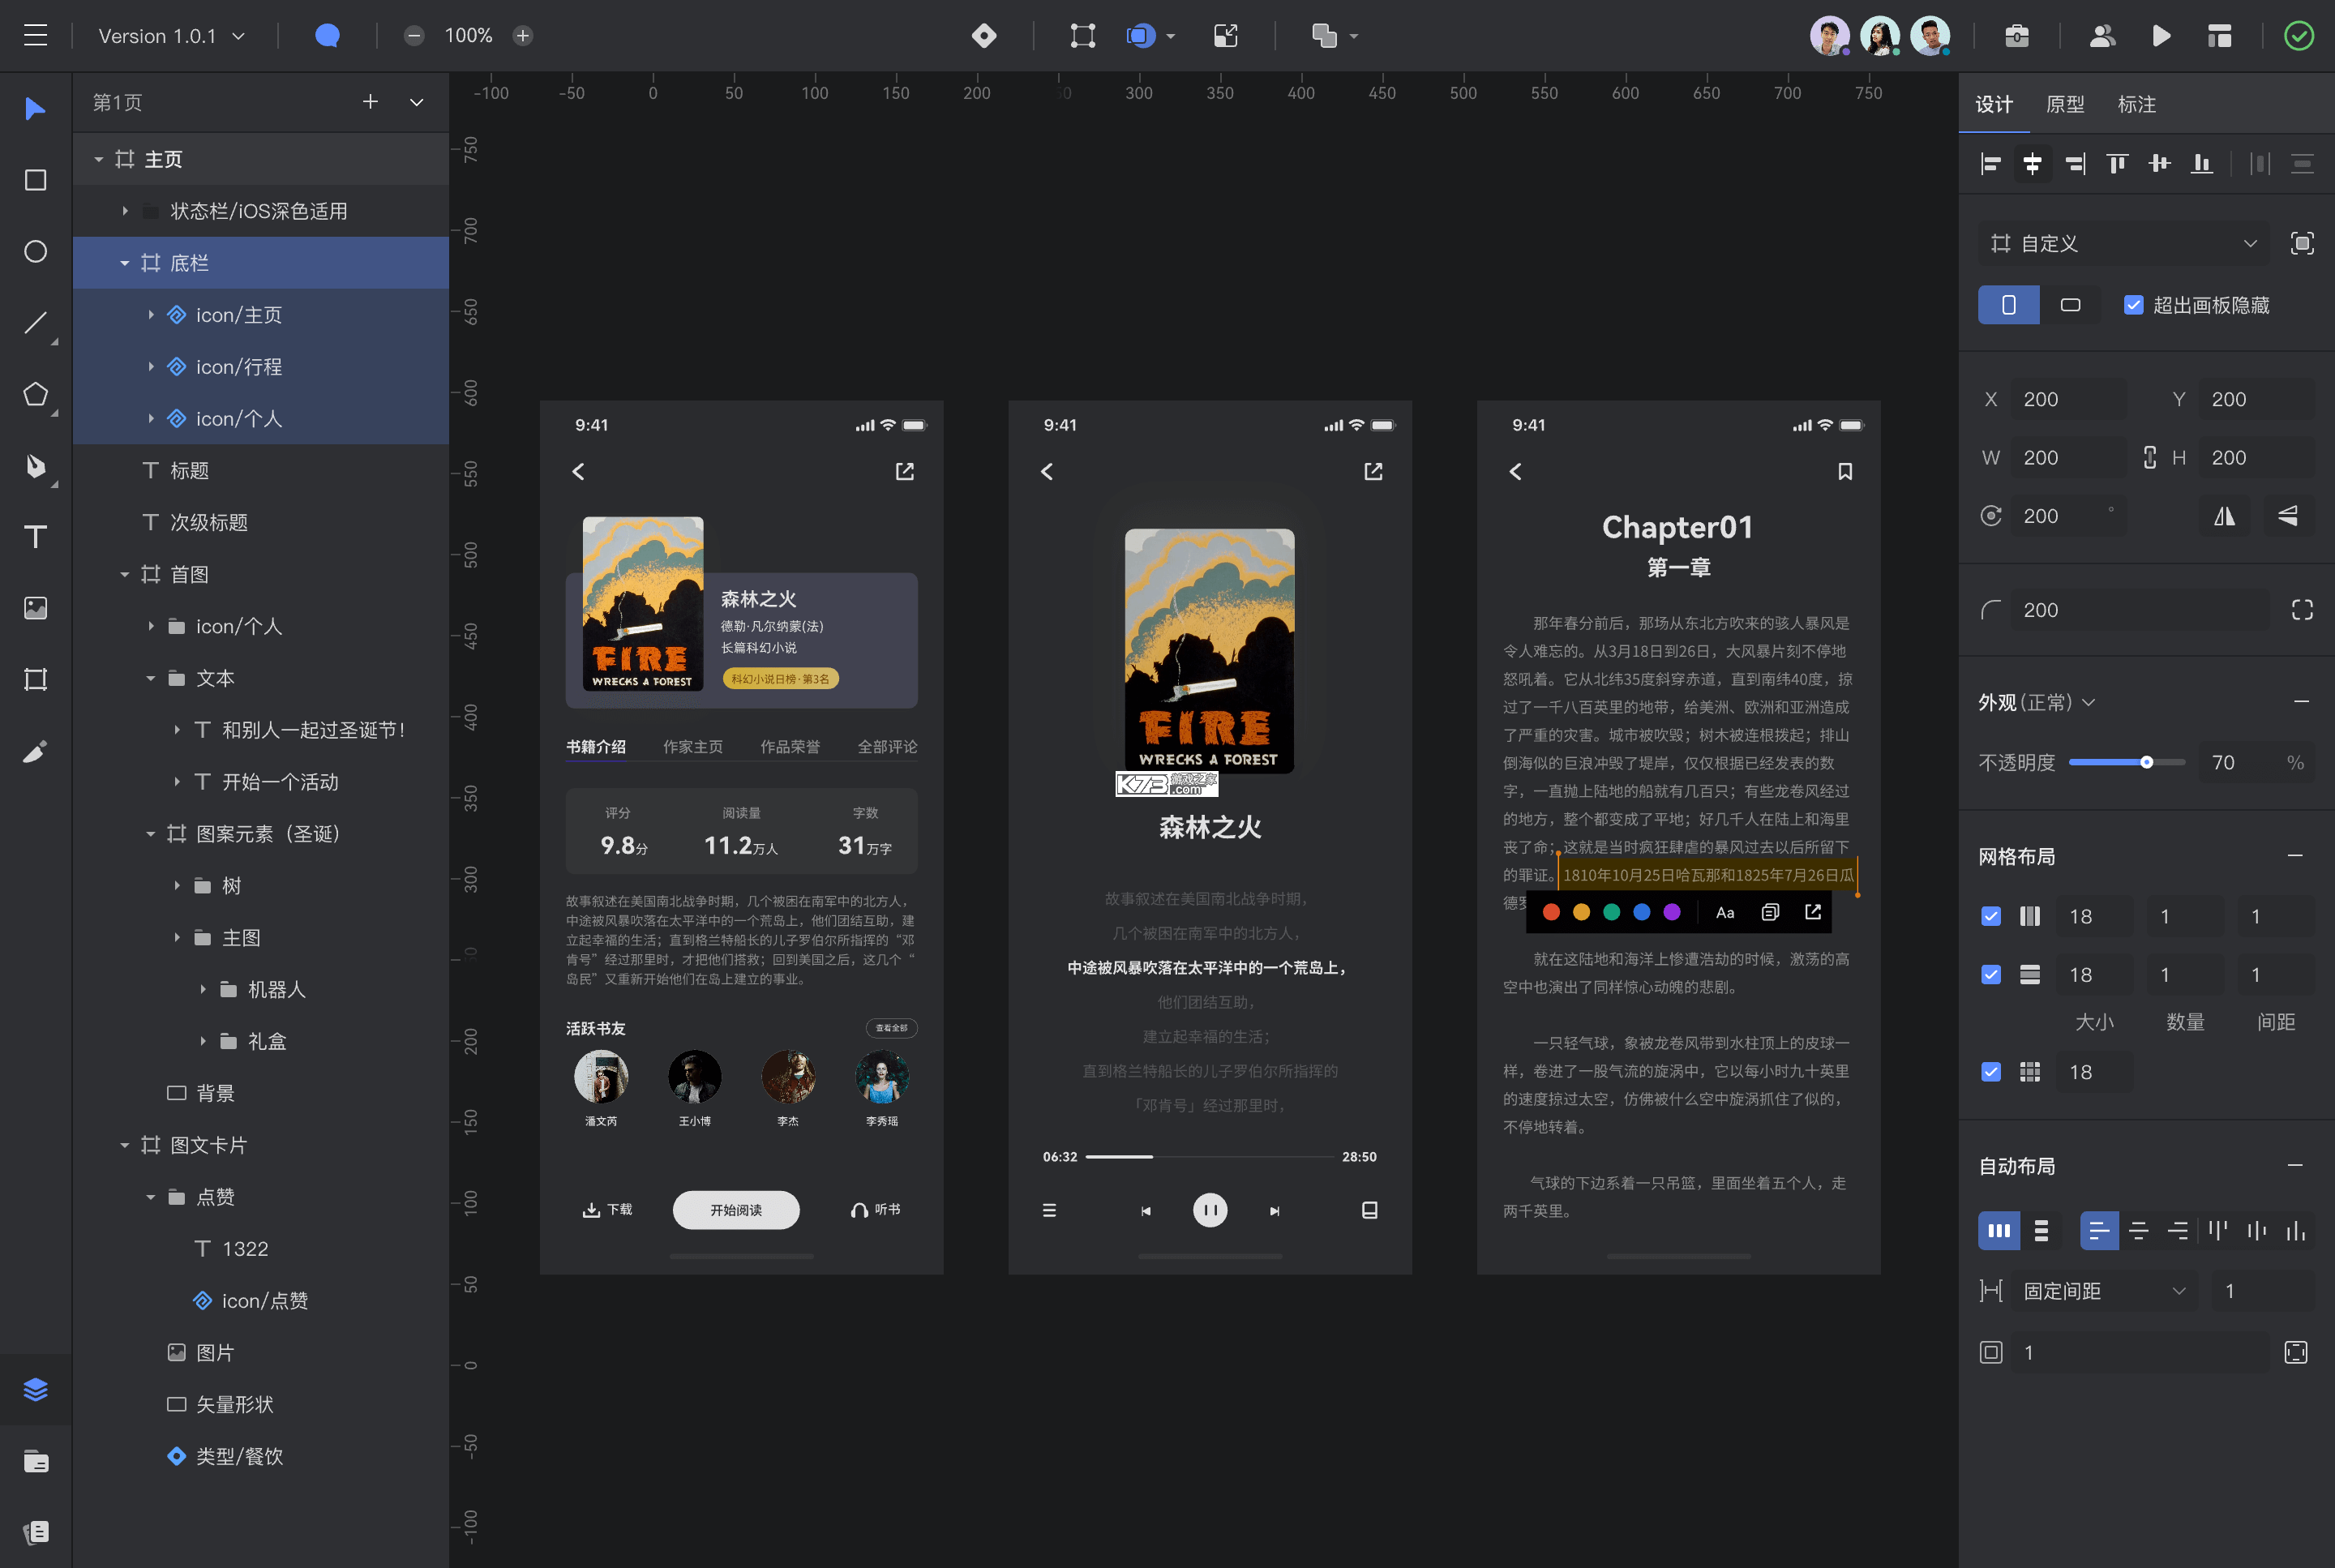The height and width of the screenshot is (1568, 2335).
Task: Select the pointer selection tool
Action: click(36, 108)
